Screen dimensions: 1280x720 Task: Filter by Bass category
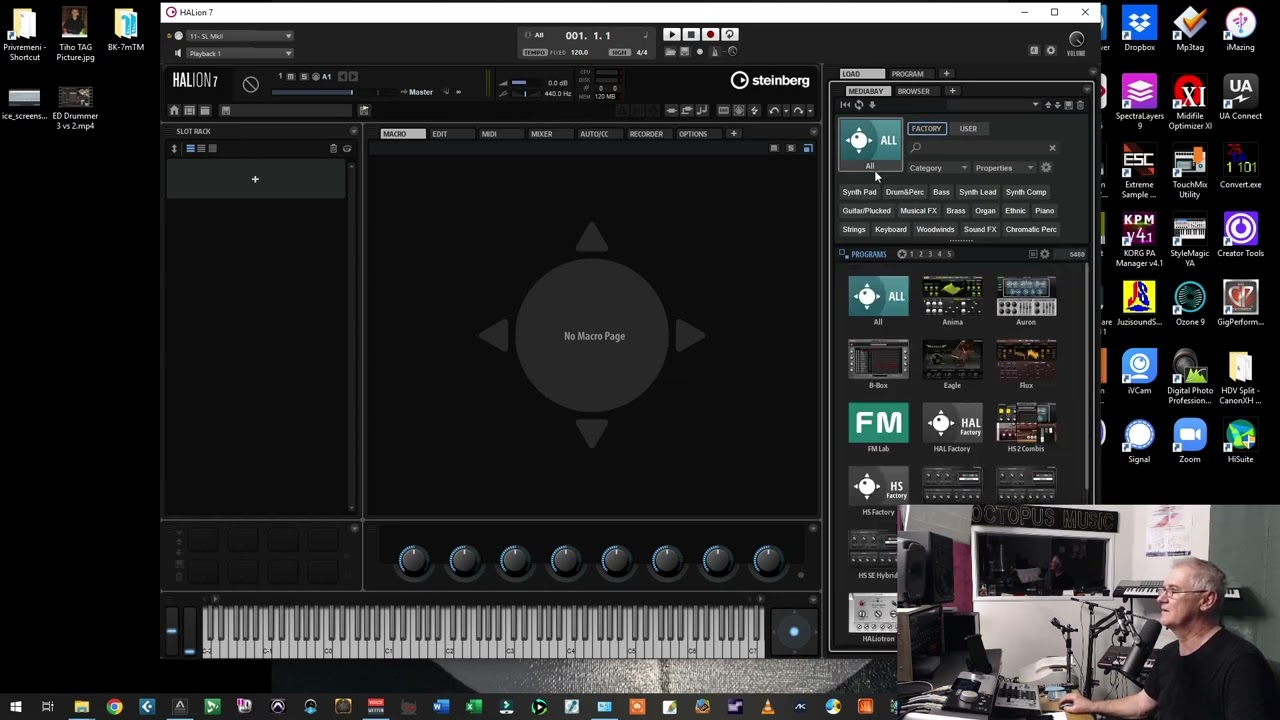tap(941, 192)
